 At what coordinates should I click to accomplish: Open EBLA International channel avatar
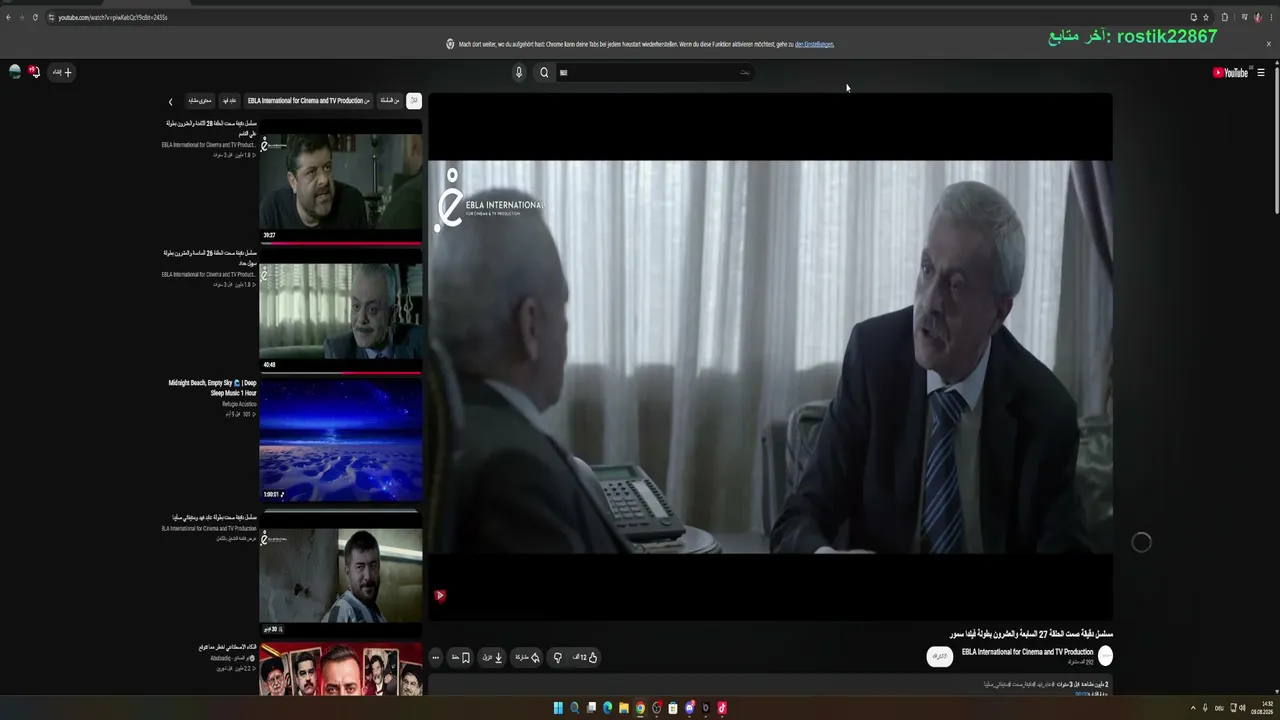1105,656
